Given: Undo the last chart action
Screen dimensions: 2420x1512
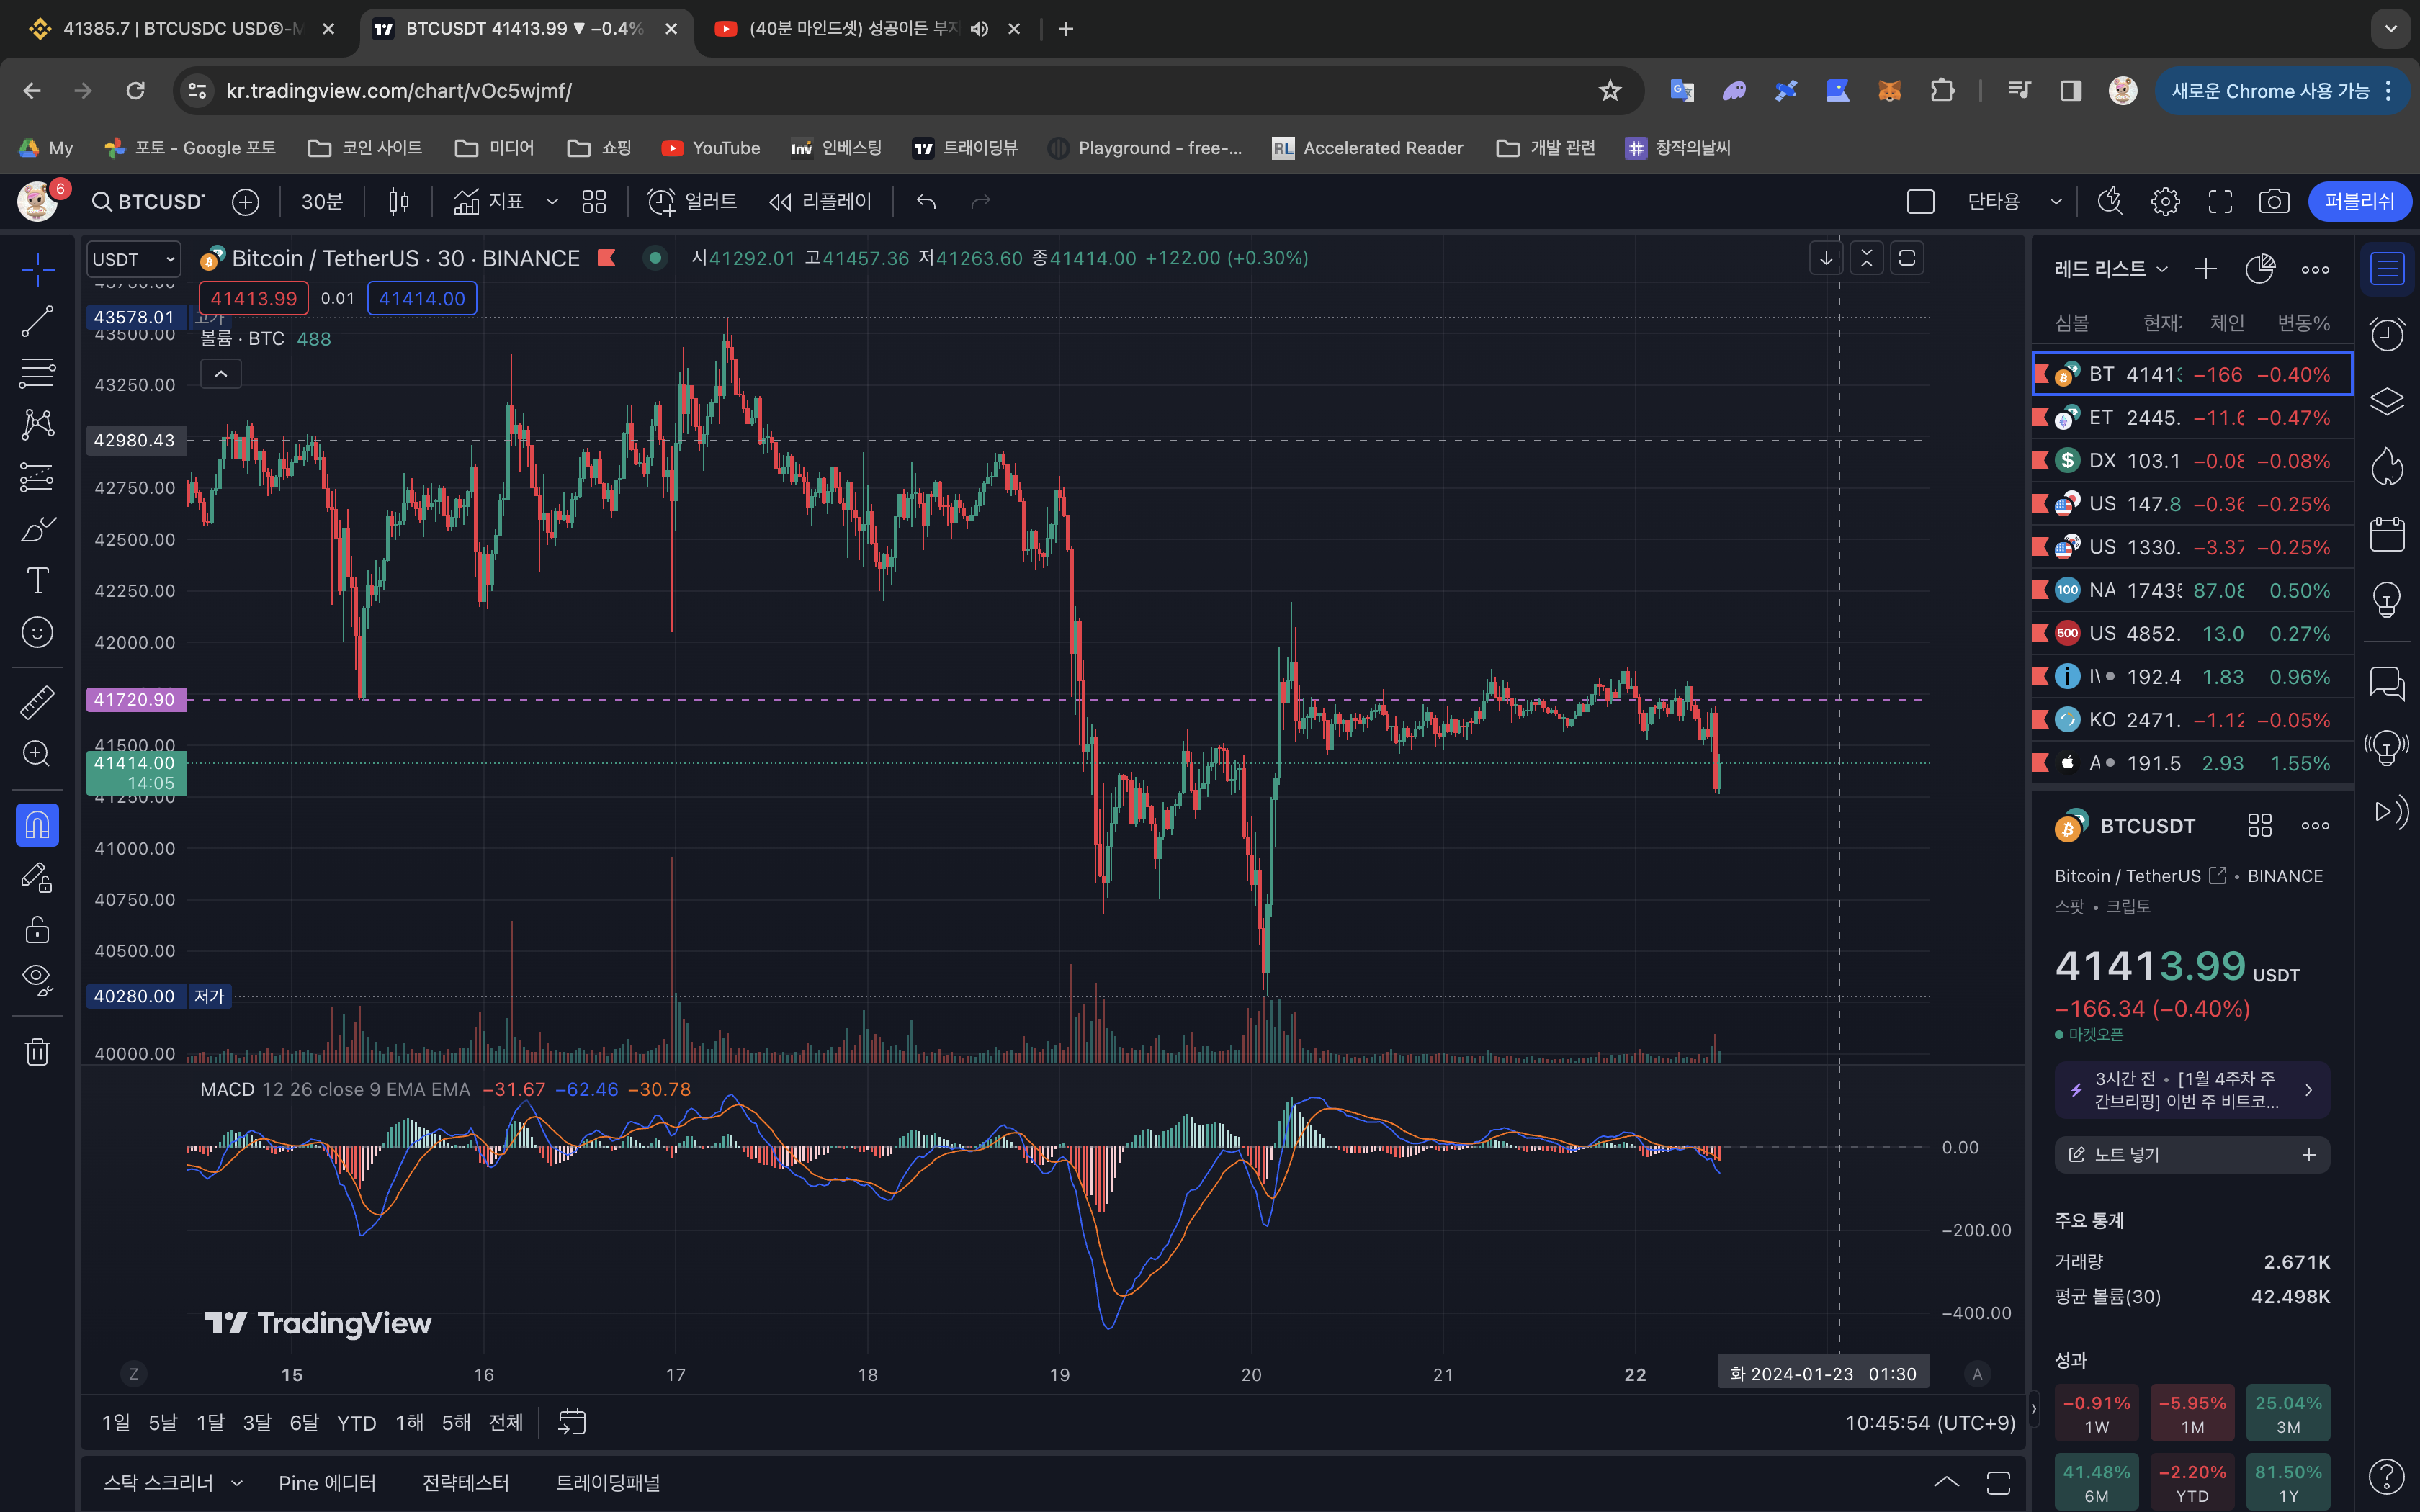Looking at the screenshot, I should pyautogui.click(x=926, y=202).
